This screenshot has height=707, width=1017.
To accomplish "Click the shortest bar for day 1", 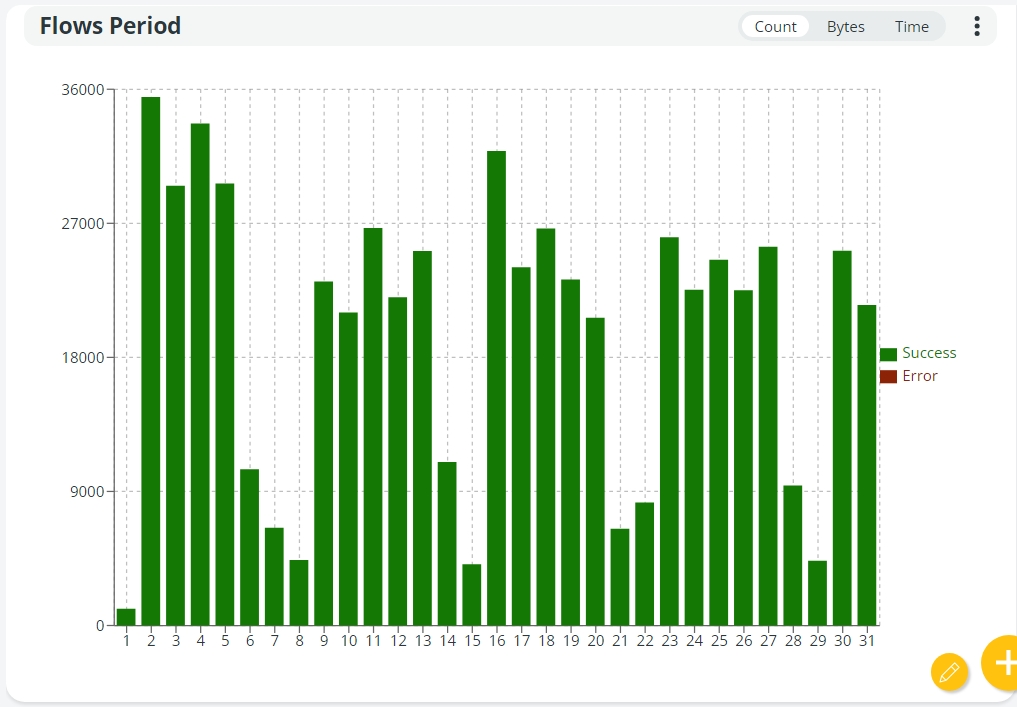I will pos(126,617).
